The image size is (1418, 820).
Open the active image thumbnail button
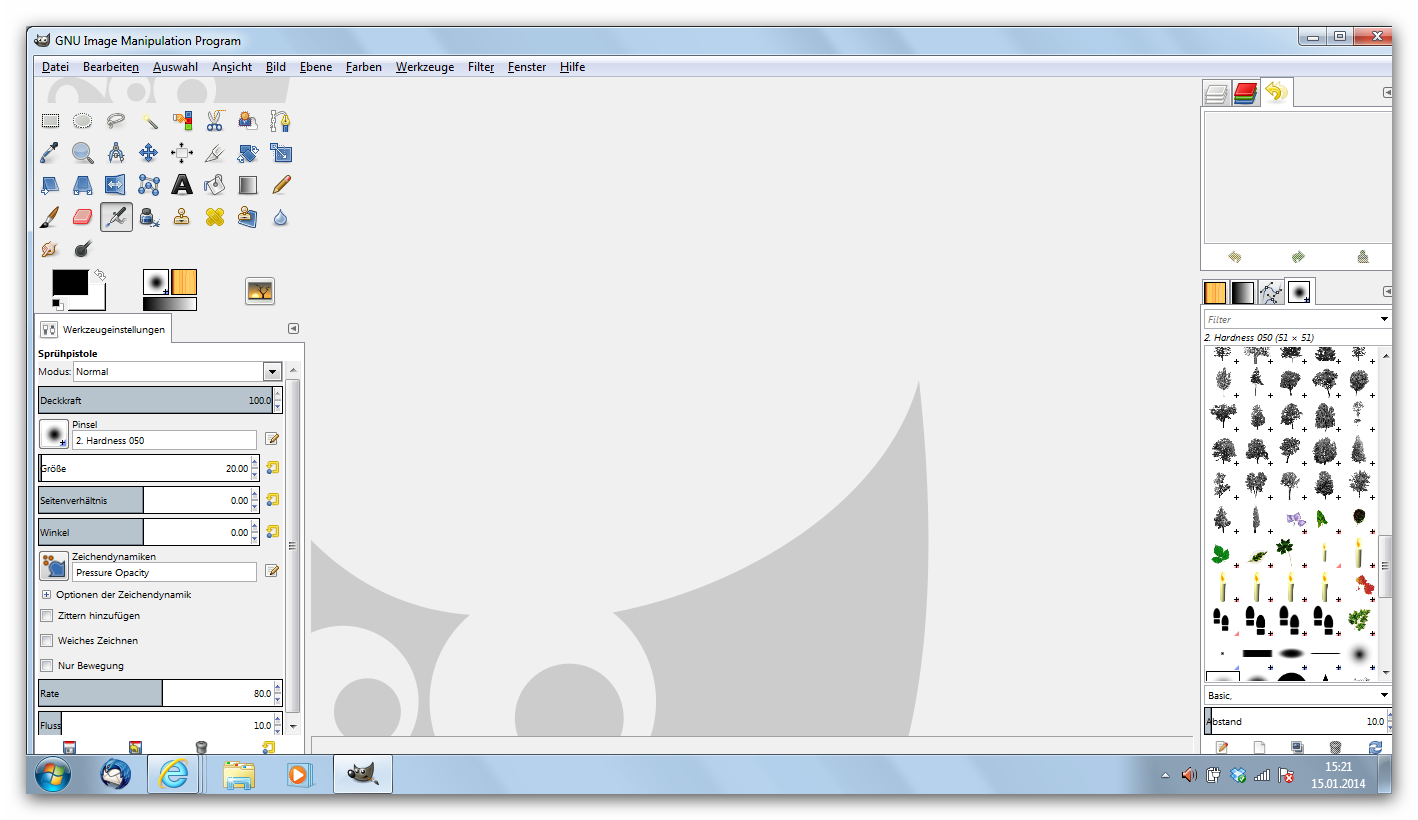click(260, 291)
